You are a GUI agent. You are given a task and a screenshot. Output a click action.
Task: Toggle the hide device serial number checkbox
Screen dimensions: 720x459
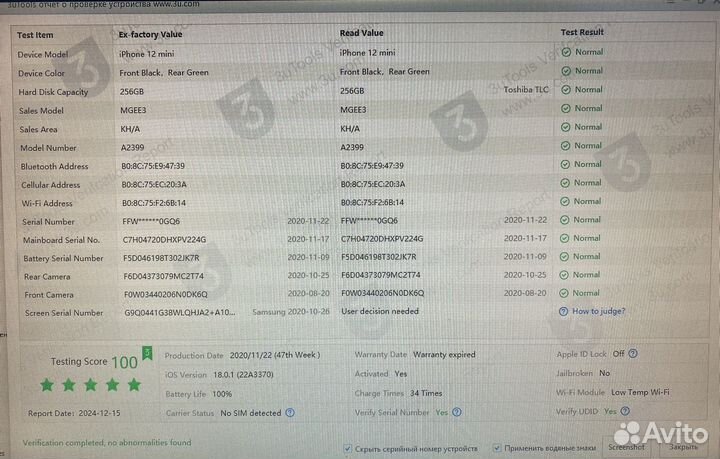(x=346, y=449)
